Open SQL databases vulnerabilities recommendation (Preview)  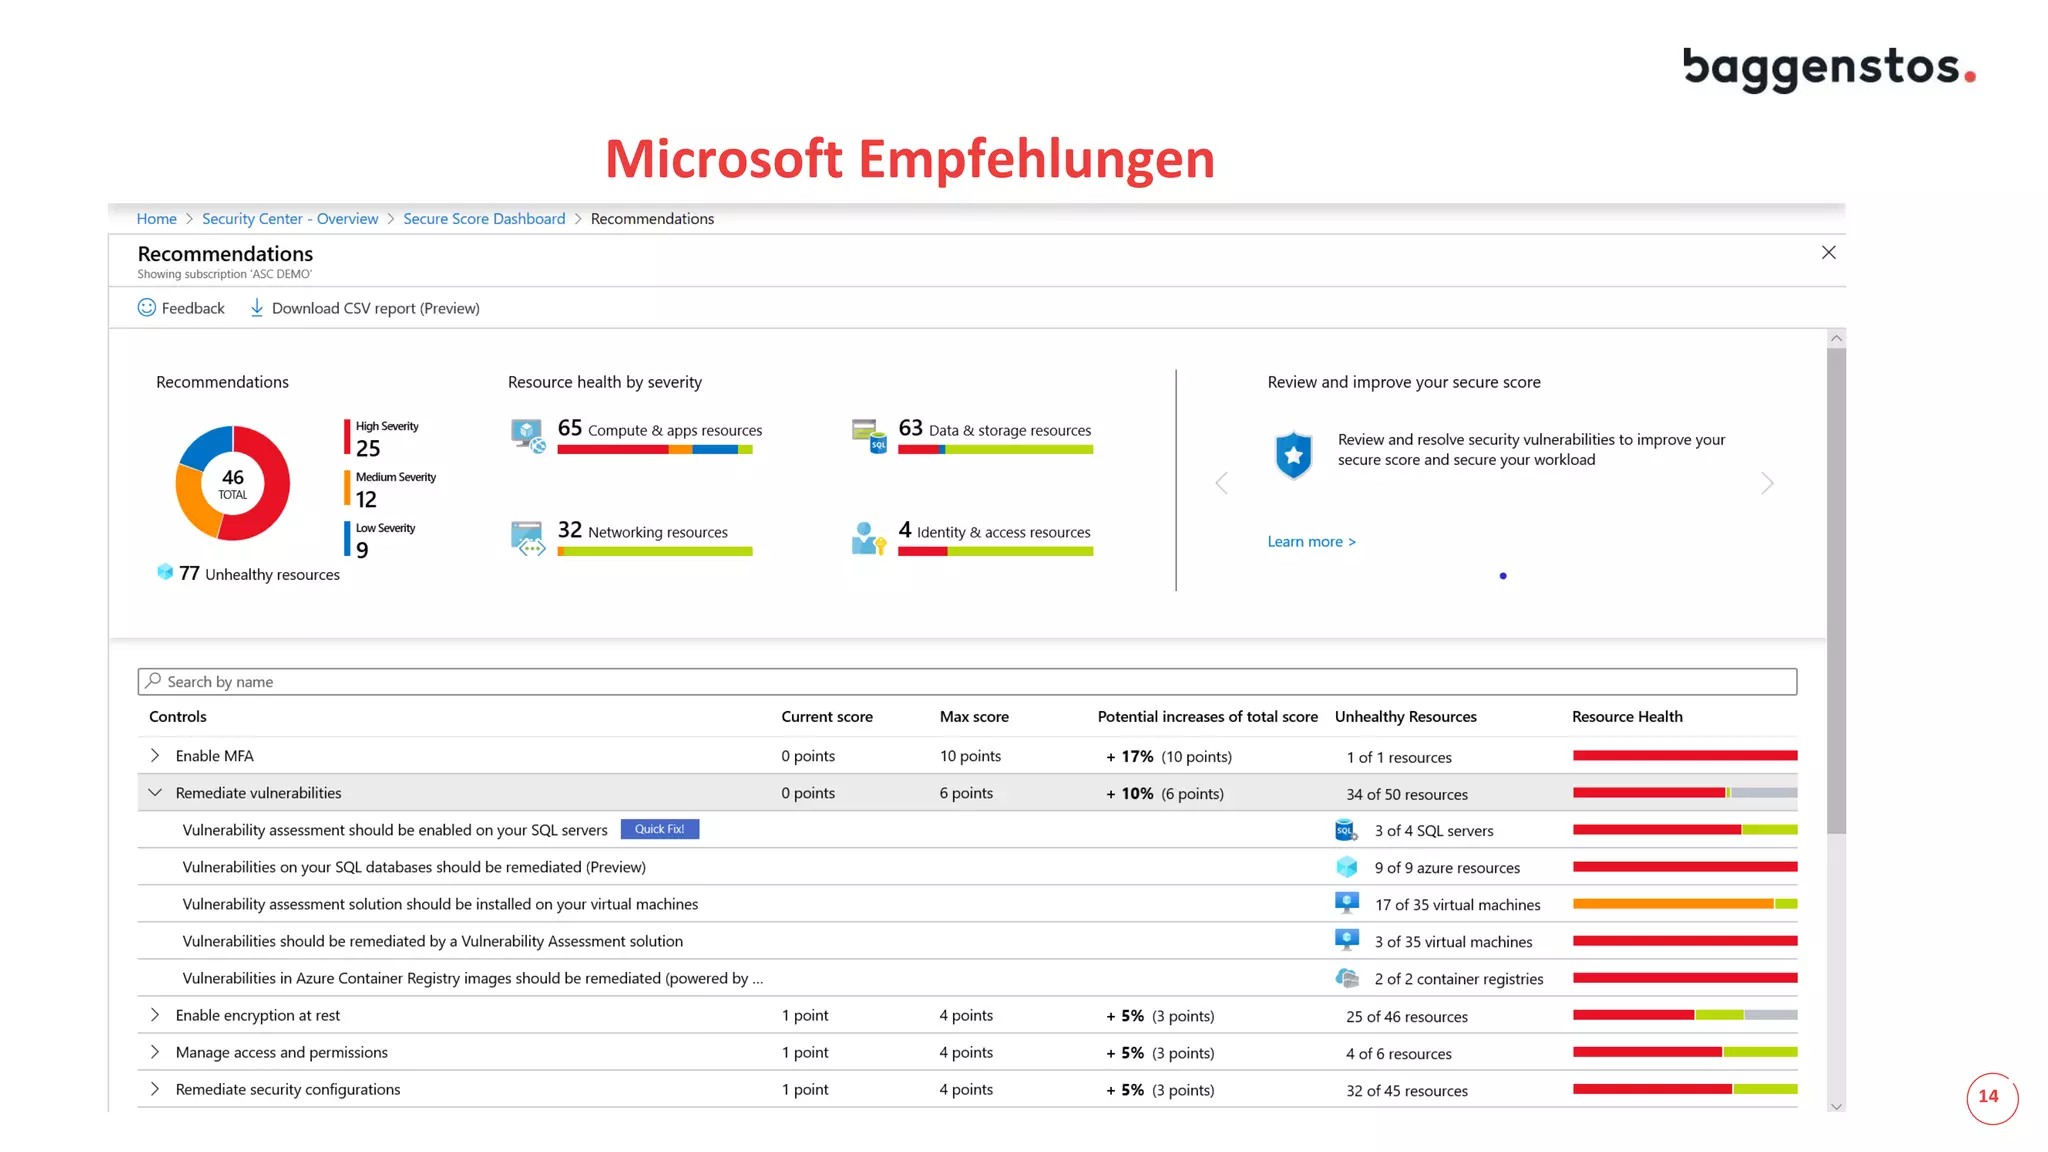414,867
